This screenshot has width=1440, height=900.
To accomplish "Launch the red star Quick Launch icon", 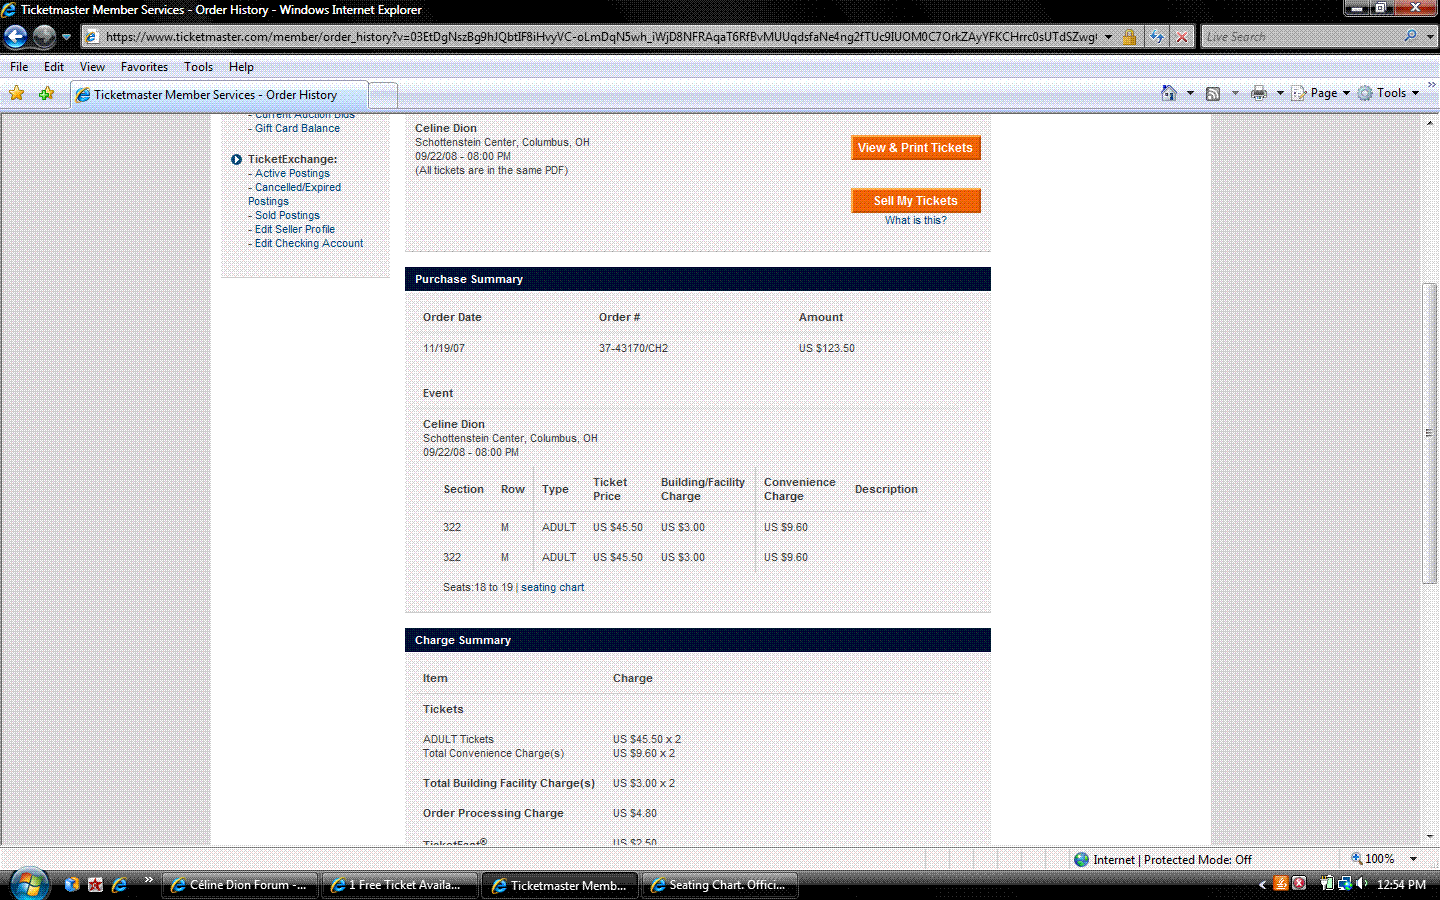I will pos(96,885).
